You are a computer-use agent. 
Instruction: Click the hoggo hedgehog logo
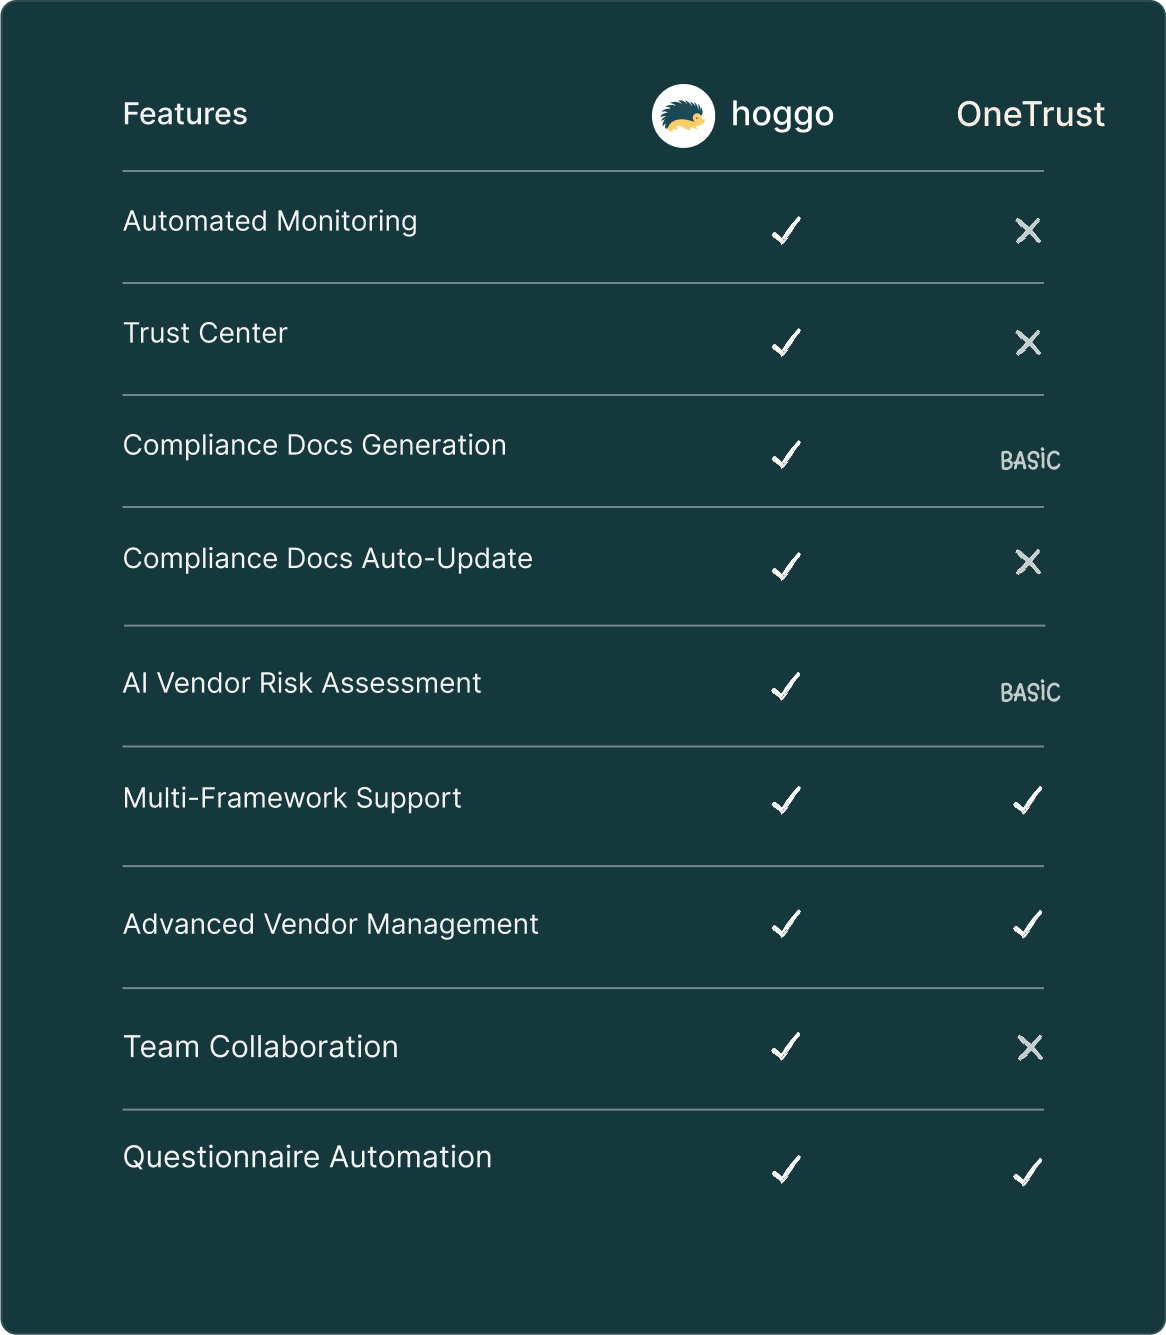[x=683, y=116]
